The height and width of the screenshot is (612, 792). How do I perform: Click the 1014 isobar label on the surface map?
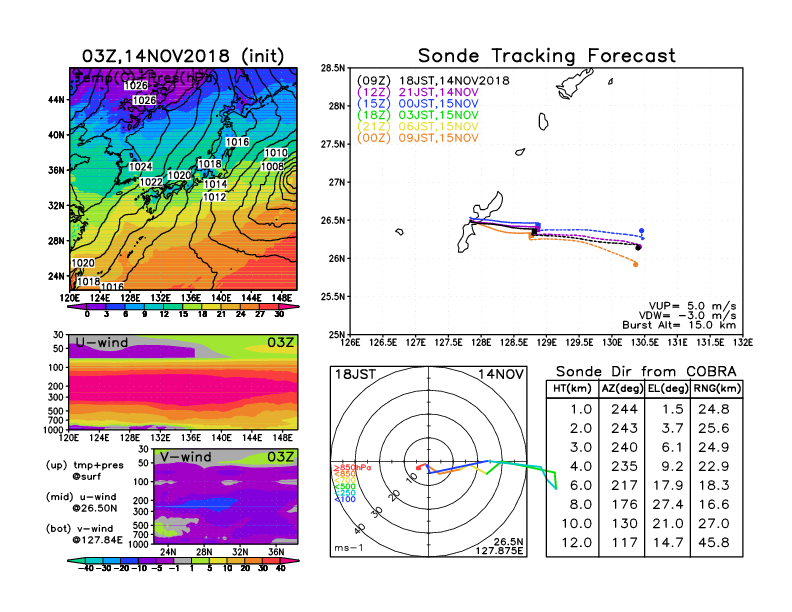216,184
